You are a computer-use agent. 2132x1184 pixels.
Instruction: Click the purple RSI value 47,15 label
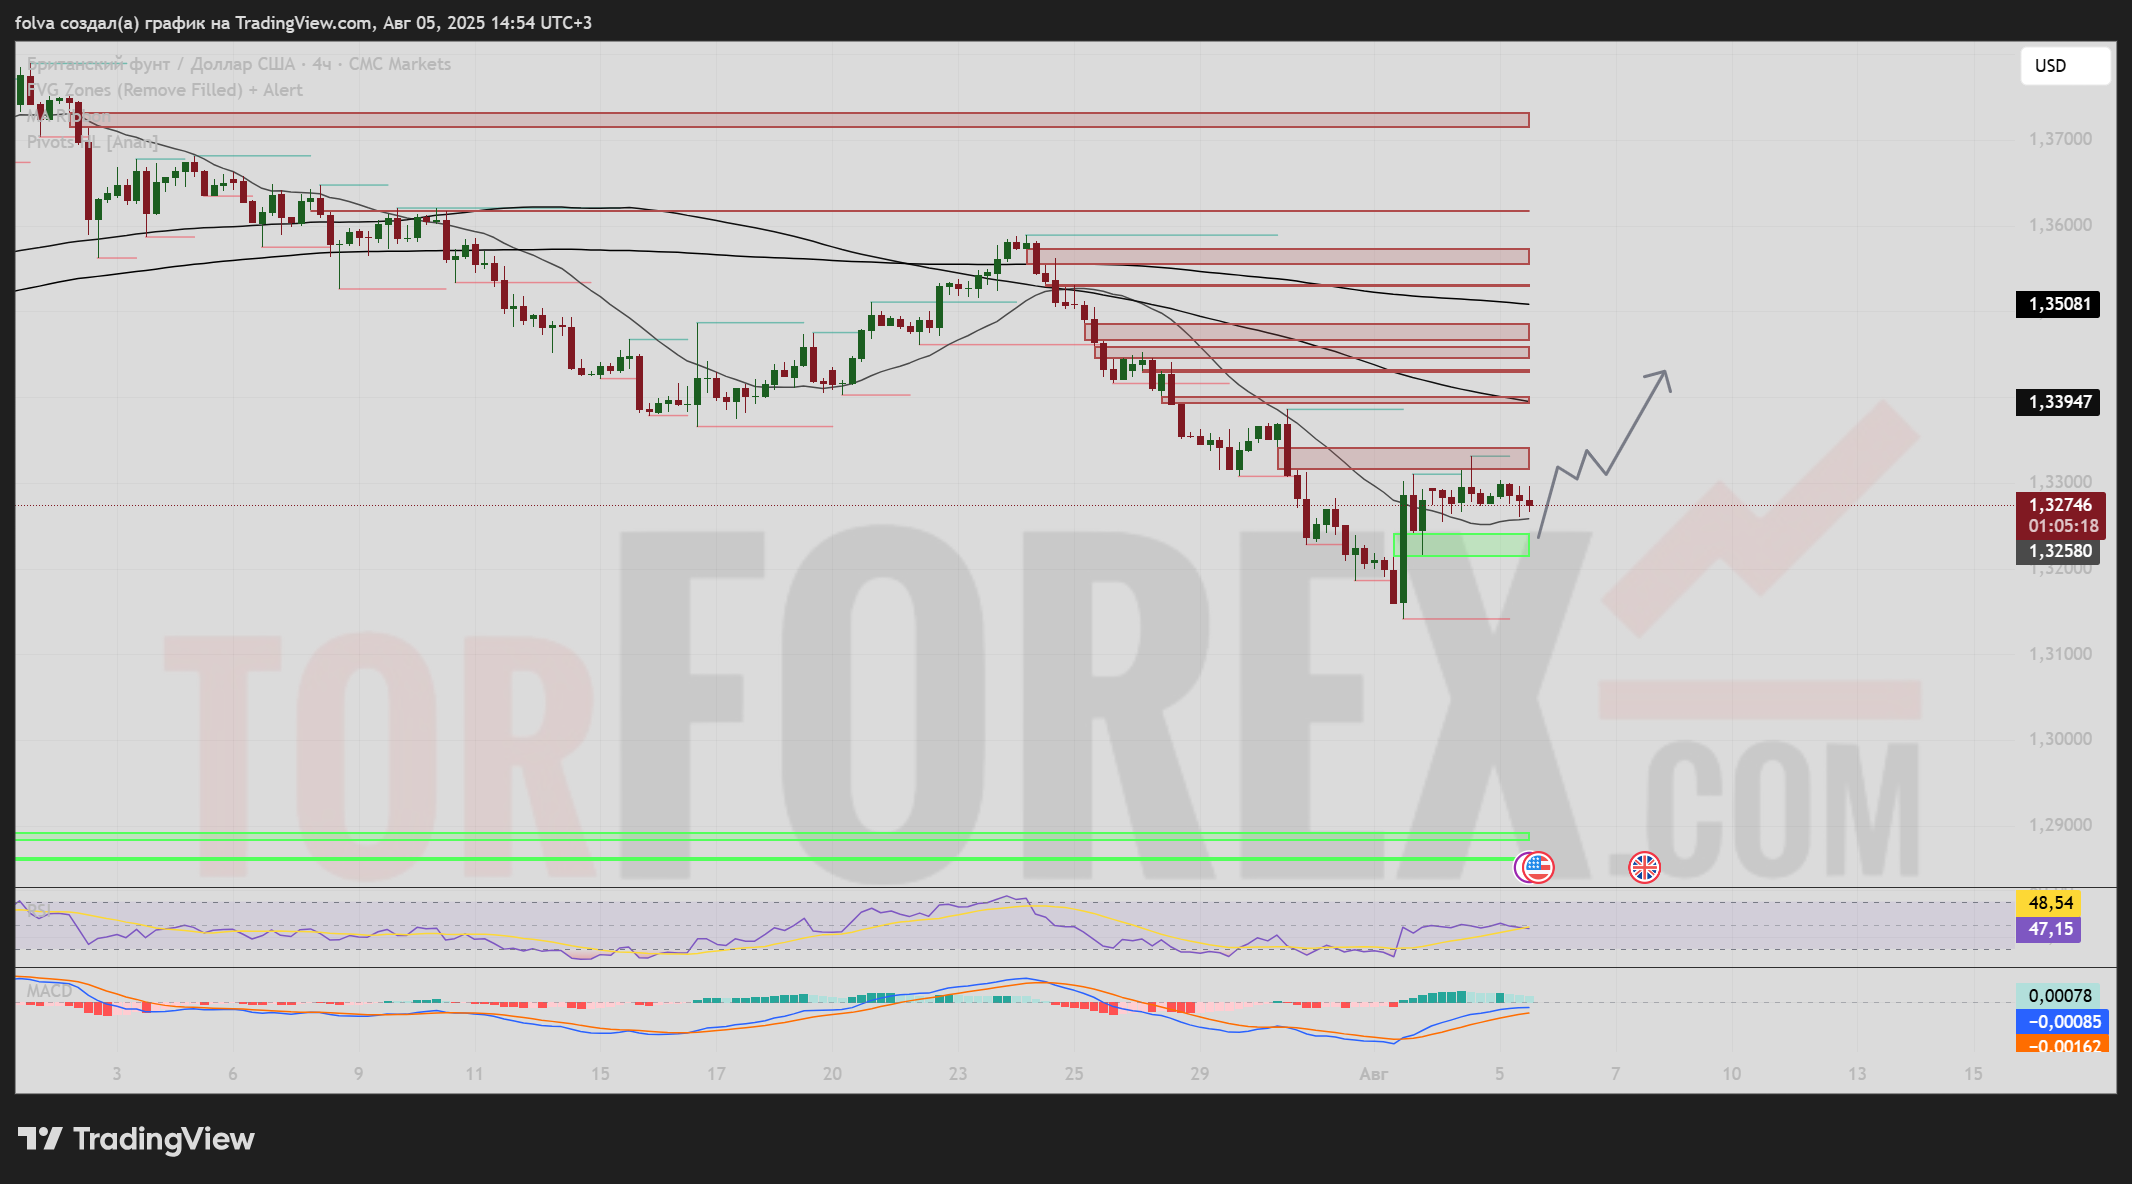pos(2049,929)
